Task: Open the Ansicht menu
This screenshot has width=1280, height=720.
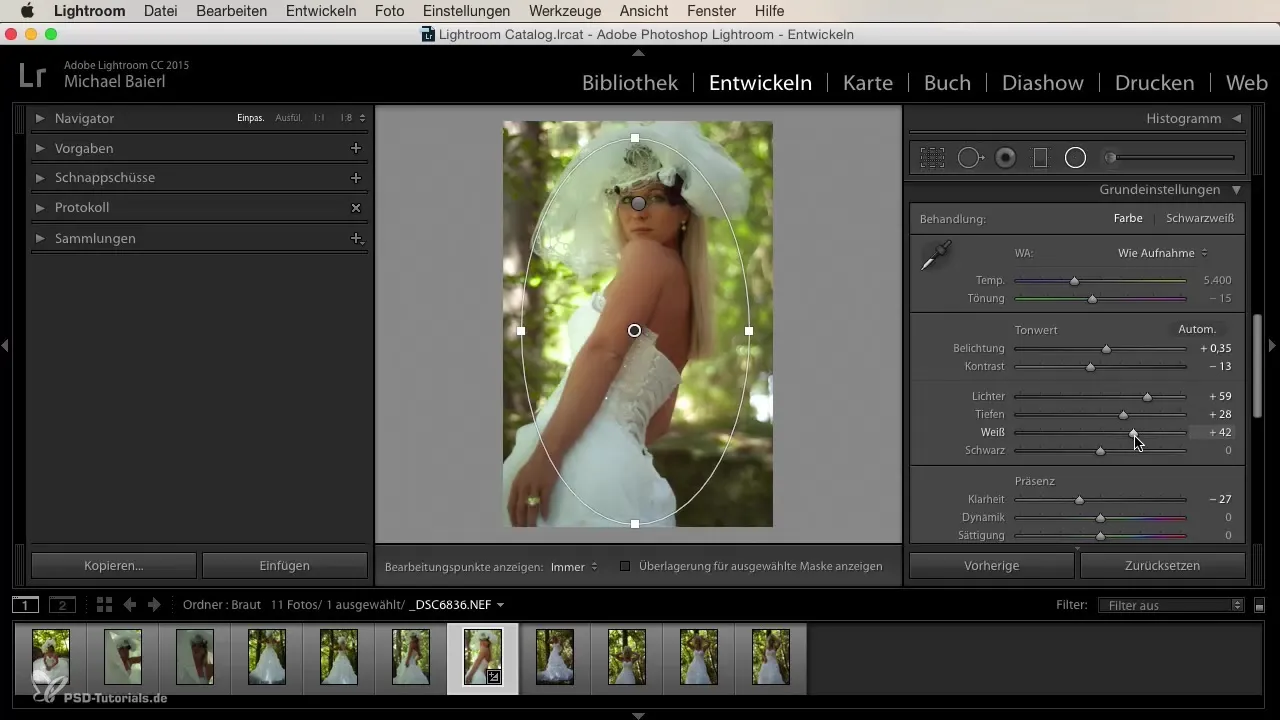Action: [x=645, y=11]
